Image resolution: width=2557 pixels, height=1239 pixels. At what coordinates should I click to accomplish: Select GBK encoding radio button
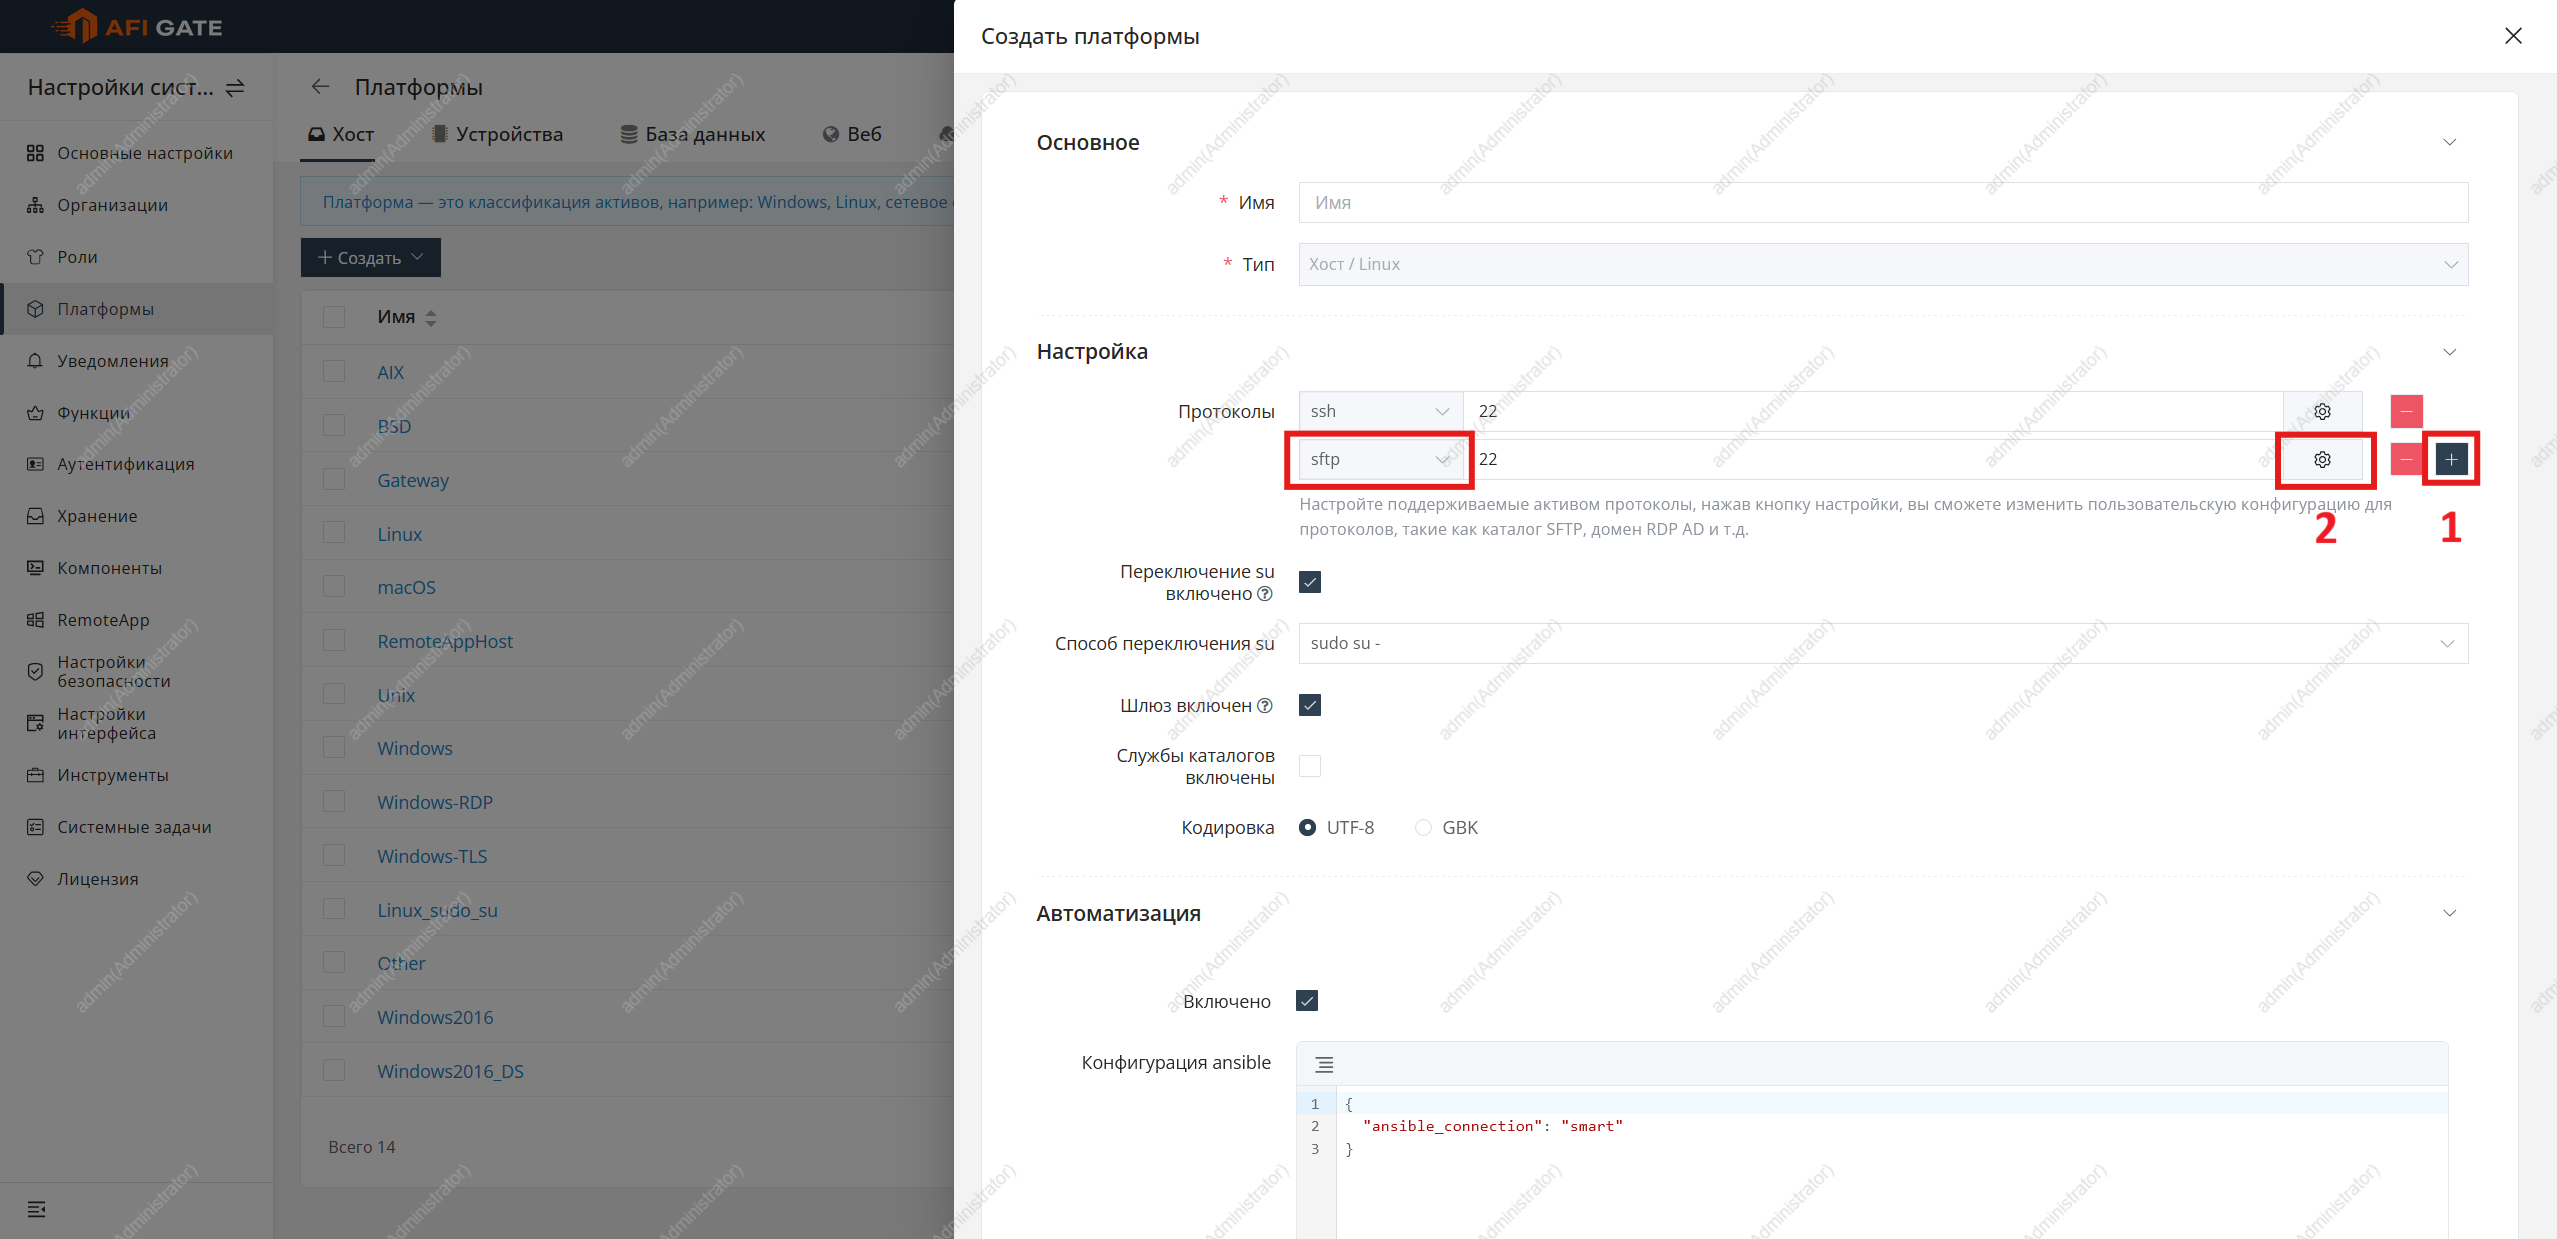coord(1423,828)
